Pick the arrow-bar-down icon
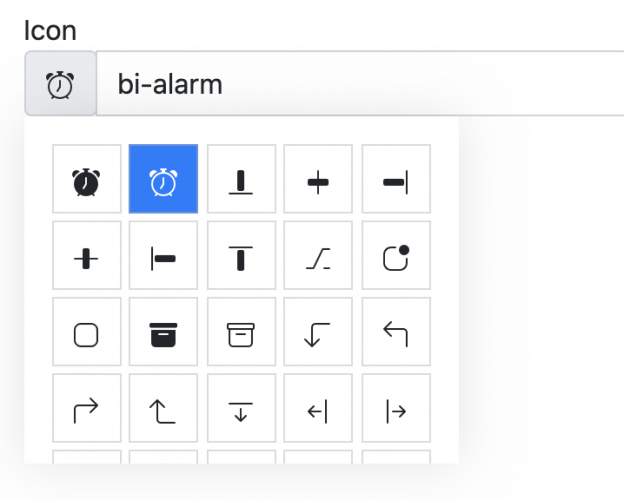Viewport: 624px width, 500px height. pyautogui.click(x=241, y=408)
